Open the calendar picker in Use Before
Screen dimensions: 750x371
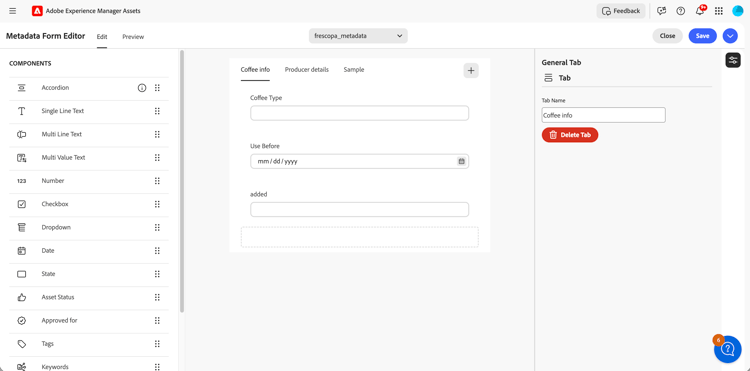tap(462, 162)
